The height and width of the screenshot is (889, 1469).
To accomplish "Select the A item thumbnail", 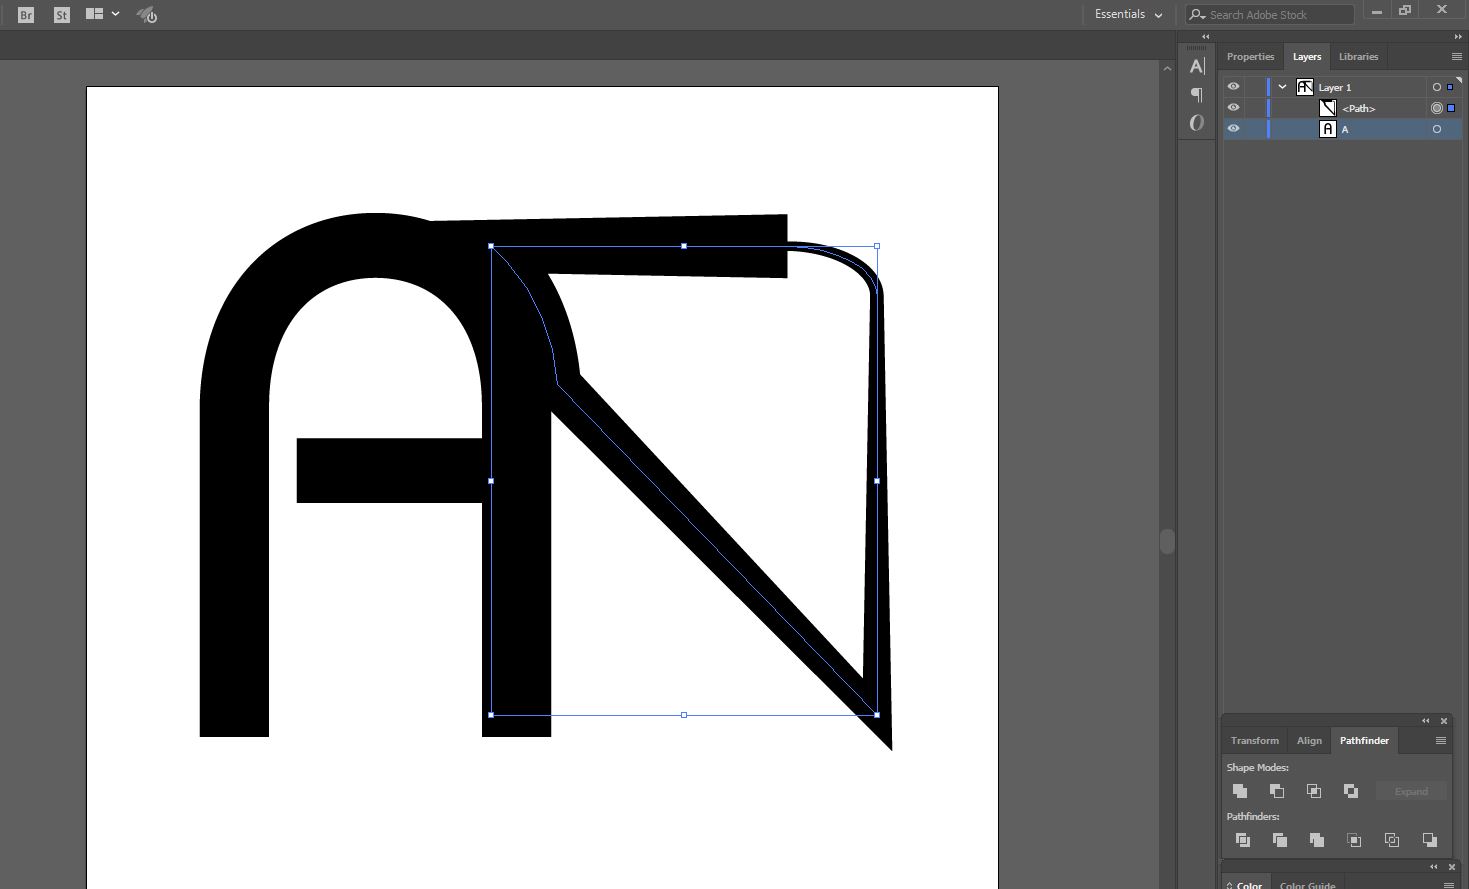I will pyautogui.click(x=1327, y=129).
